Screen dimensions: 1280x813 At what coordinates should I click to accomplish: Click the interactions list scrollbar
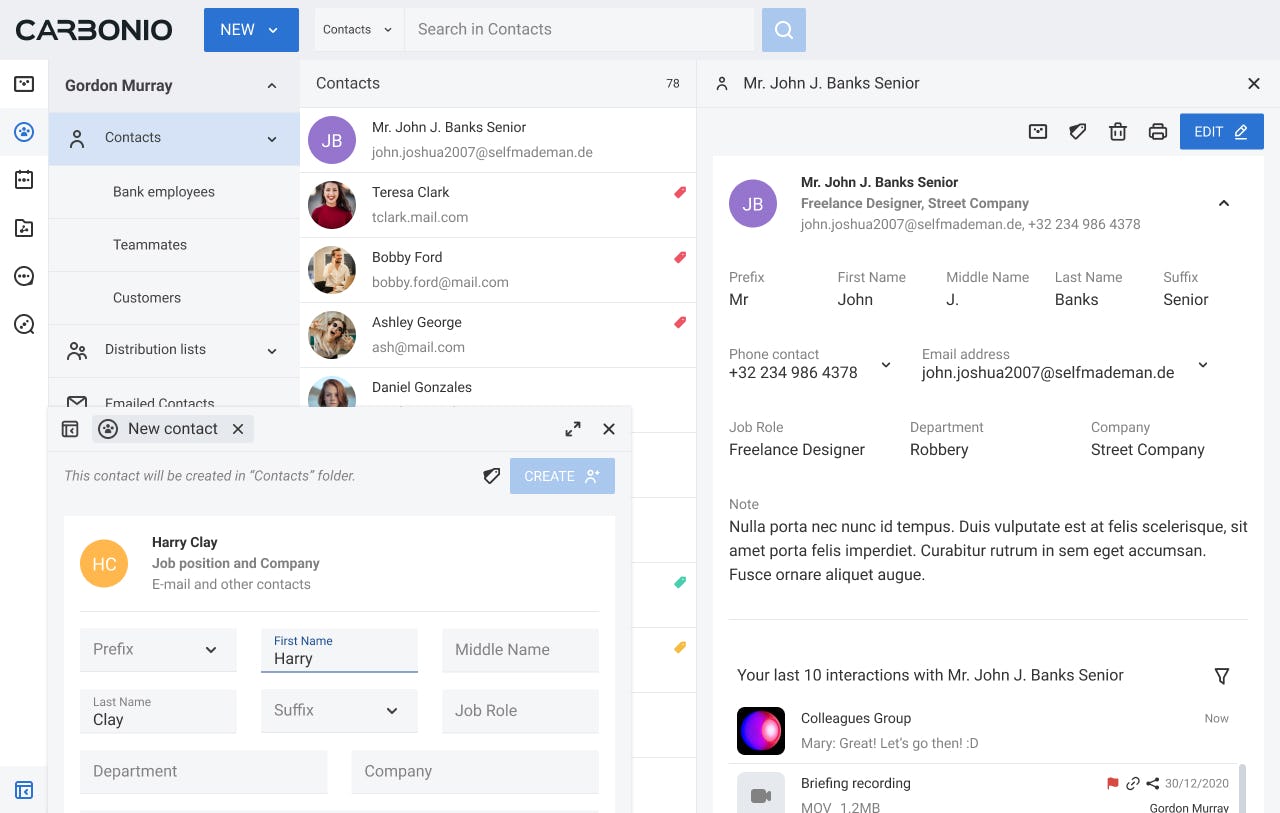point(1243,788)
